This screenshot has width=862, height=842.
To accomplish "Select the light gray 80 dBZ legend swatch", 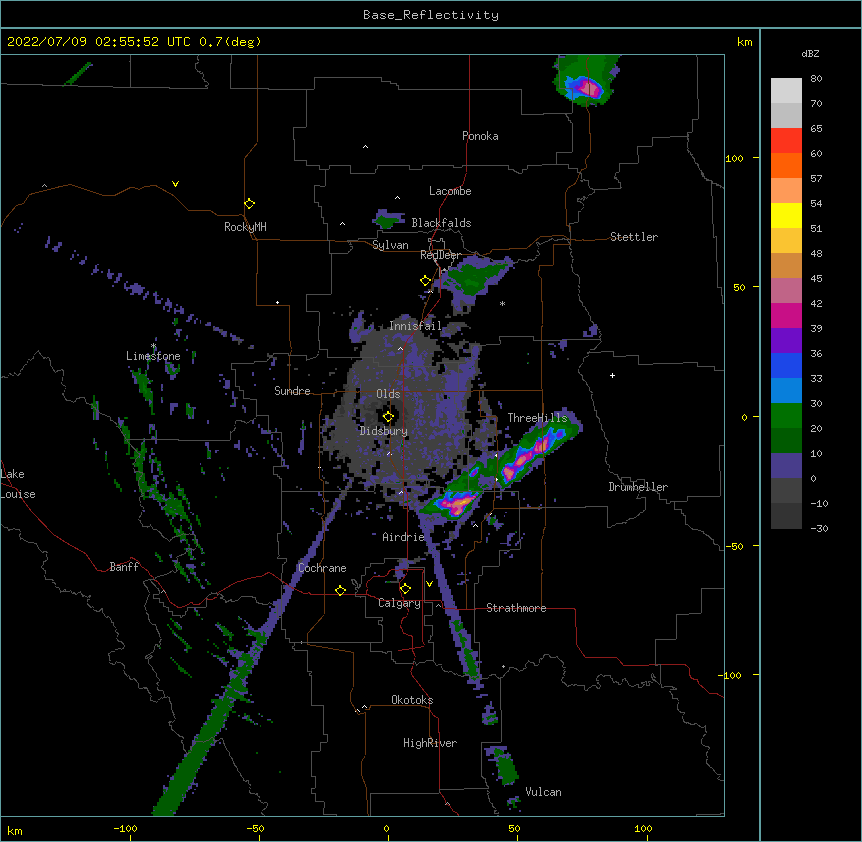I will pyautogui.click(x=786, y=90).
